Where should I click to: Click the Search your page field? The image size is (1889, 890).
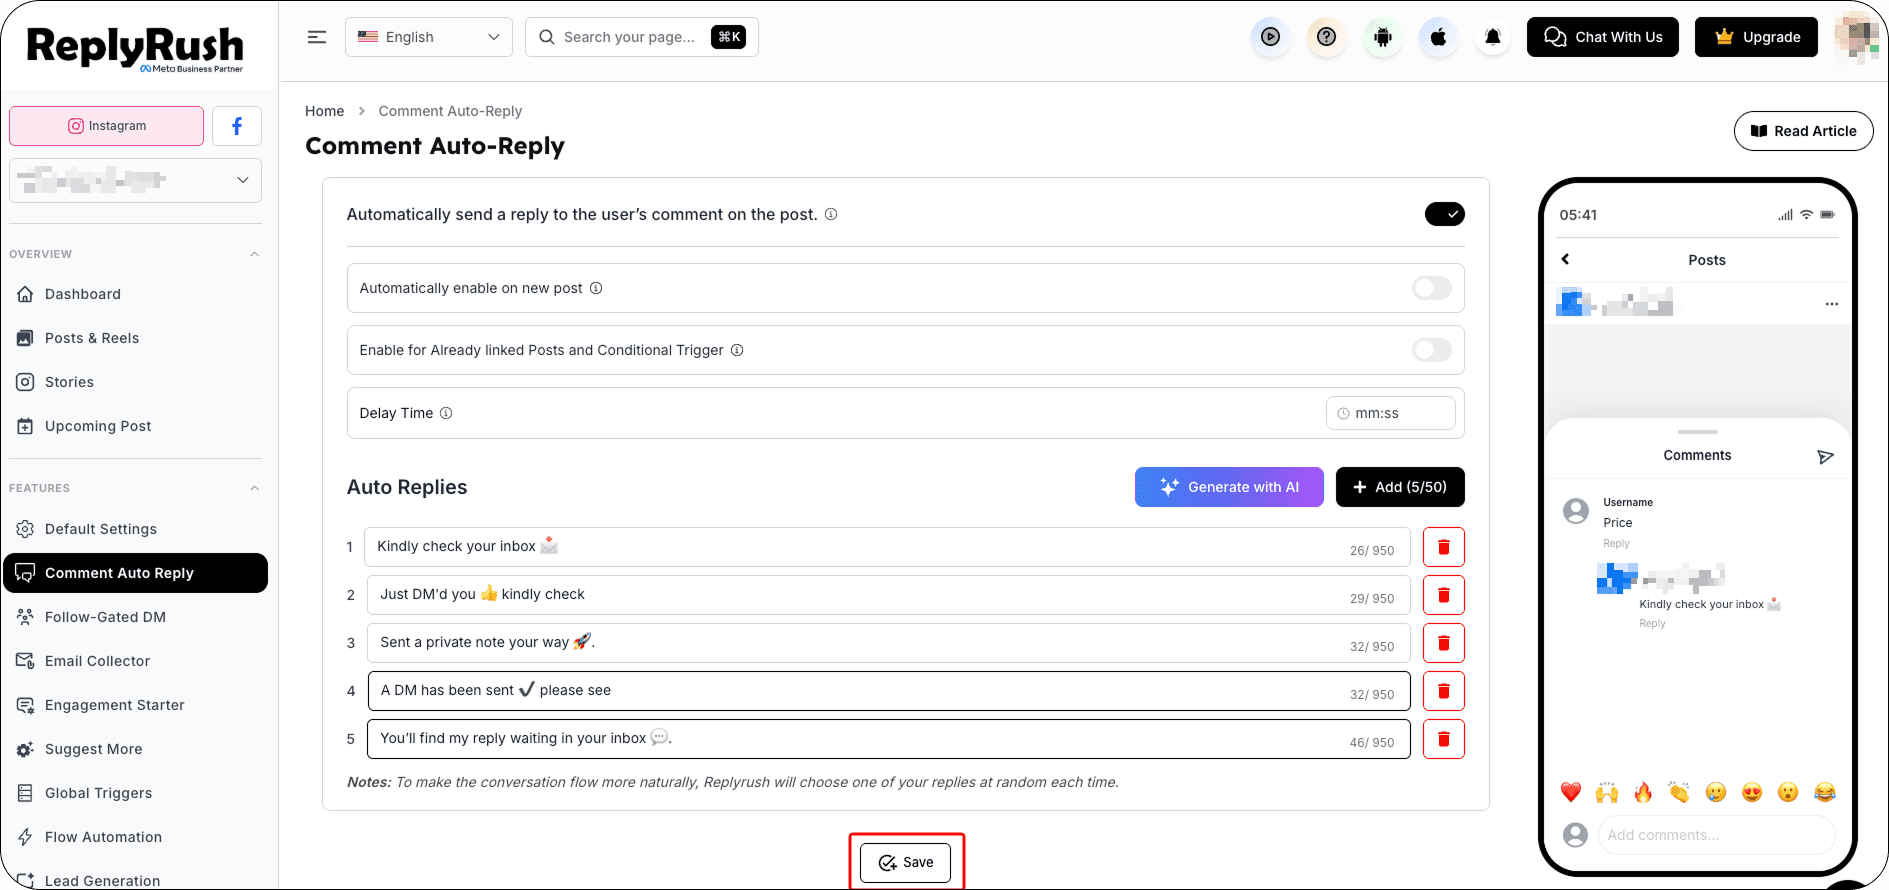pyautogui.click(x=642, y=37)
